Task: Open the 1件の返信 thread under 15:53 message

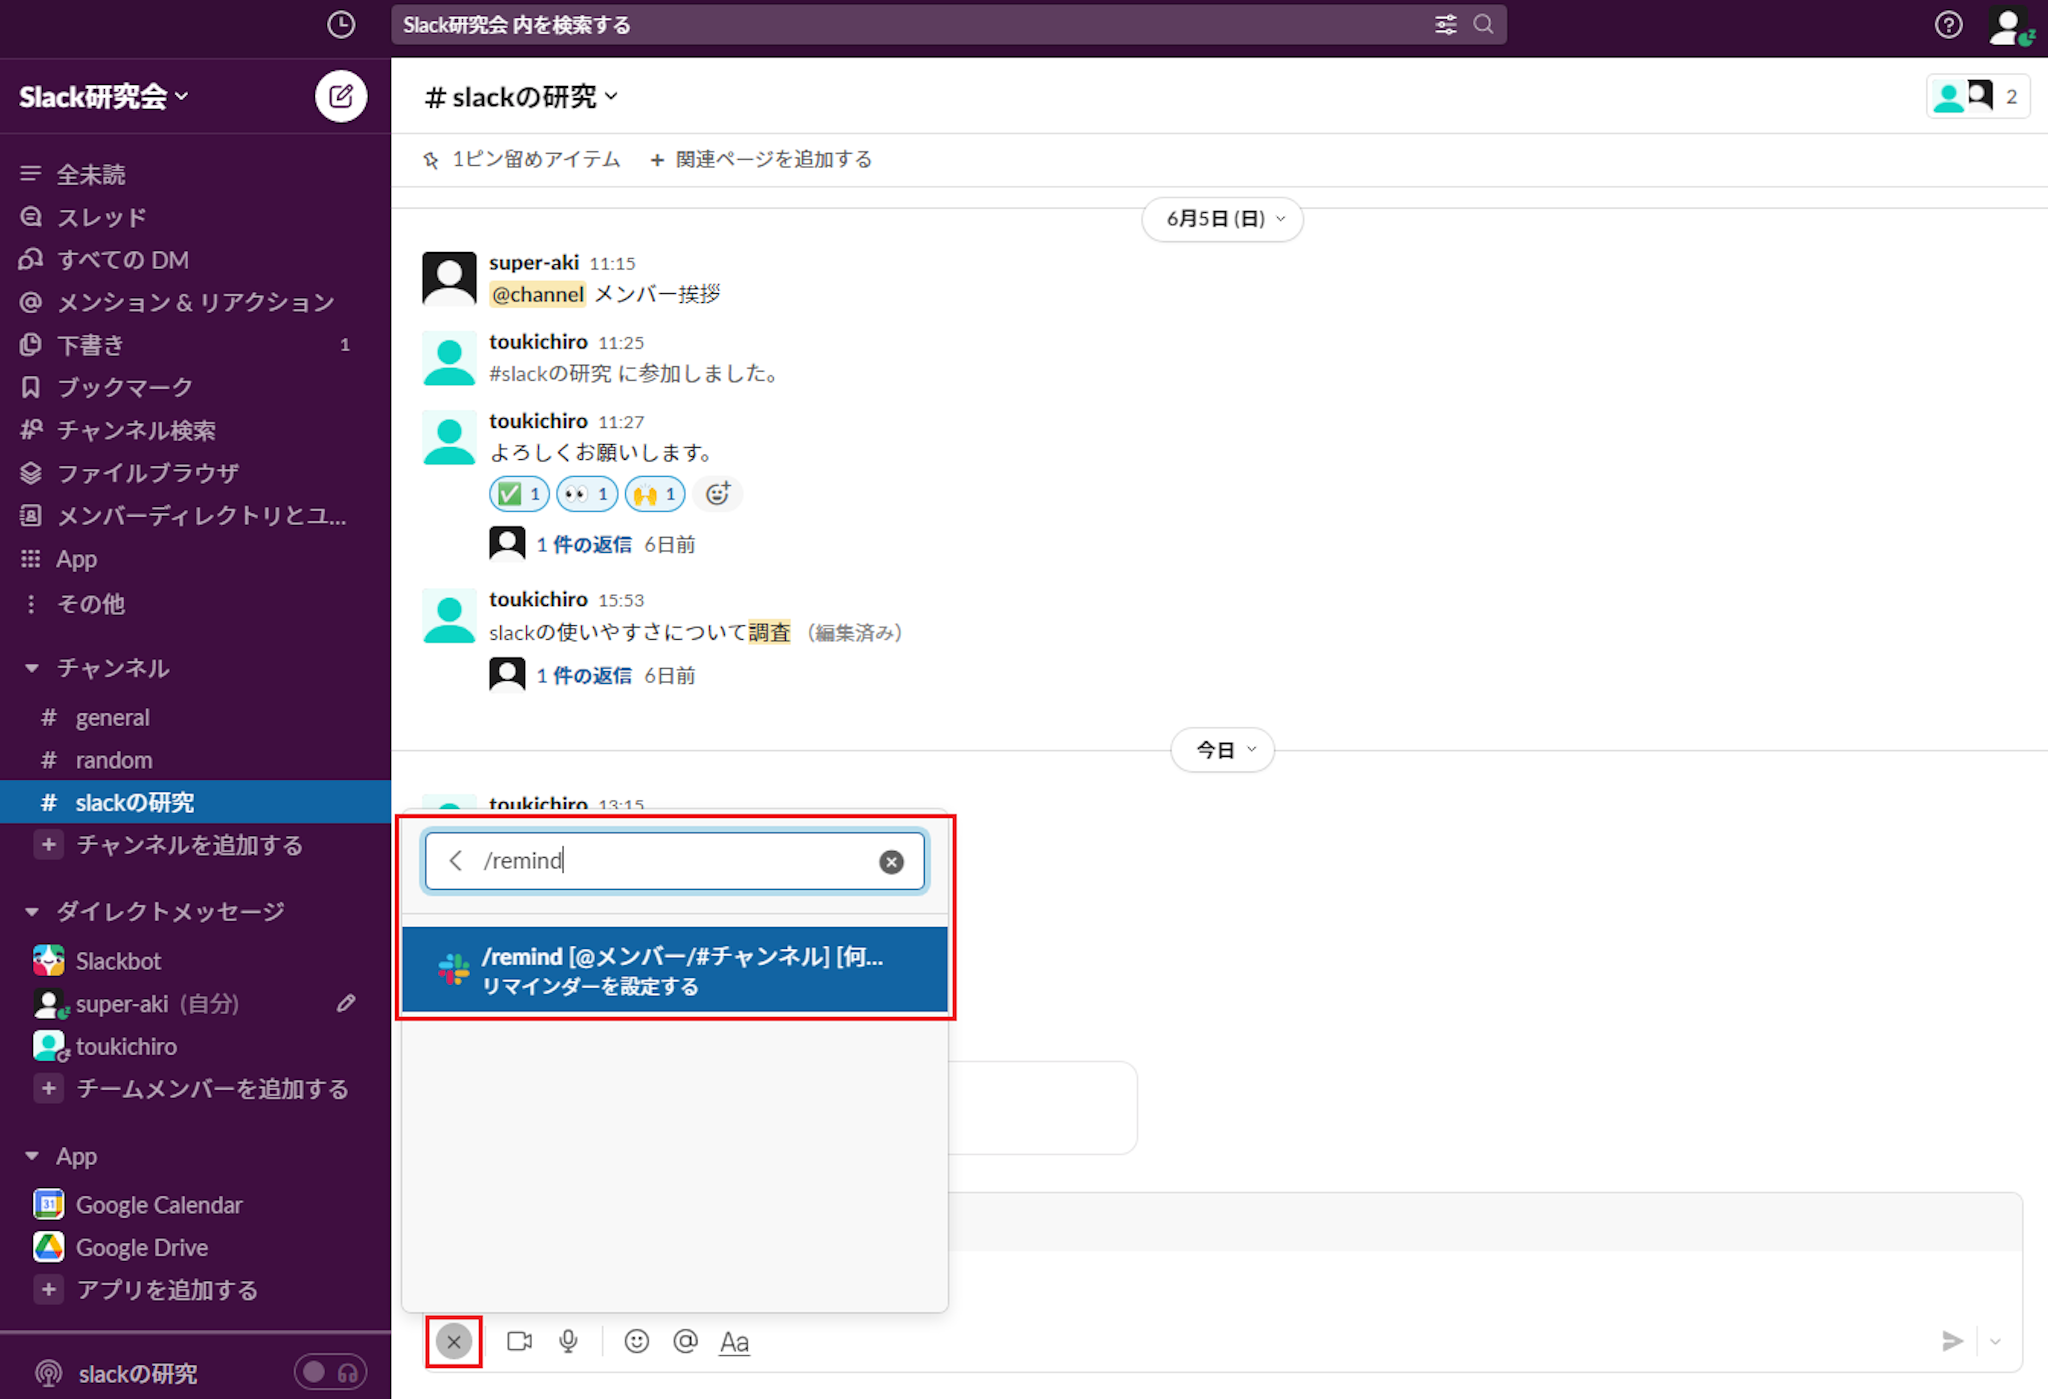Action: 584,675
